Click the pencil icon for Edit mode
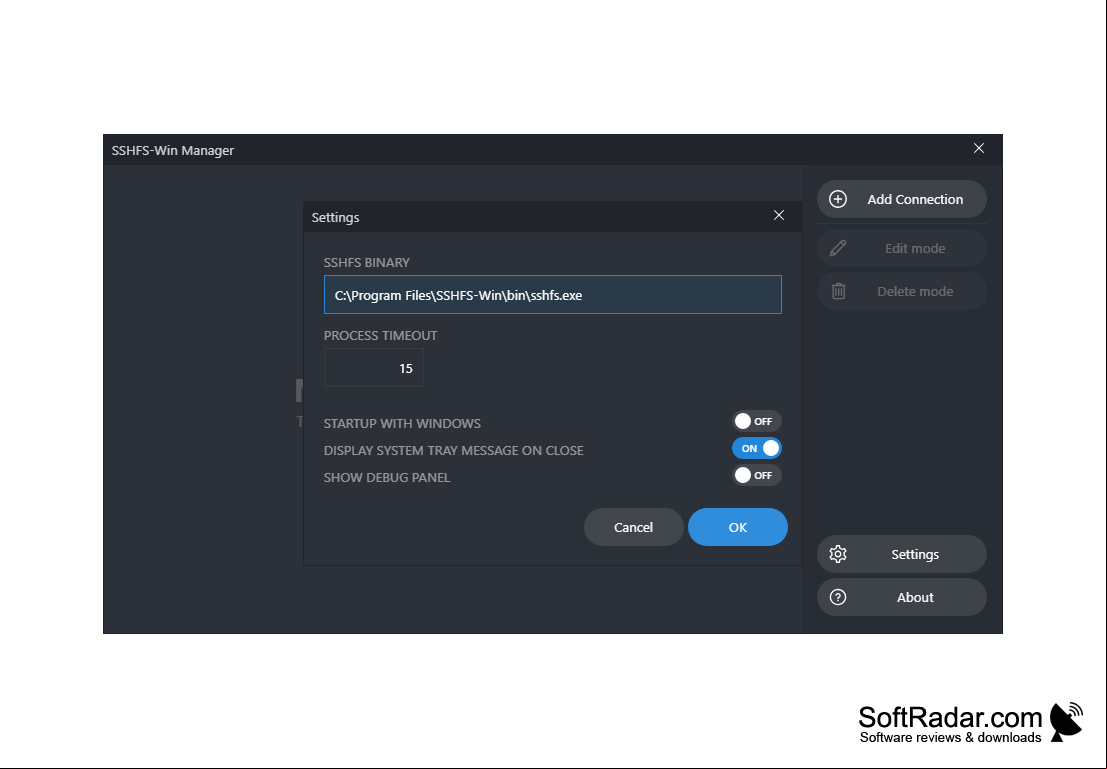Viewport: 1107px width, 769px height. (x=838, y=248)
